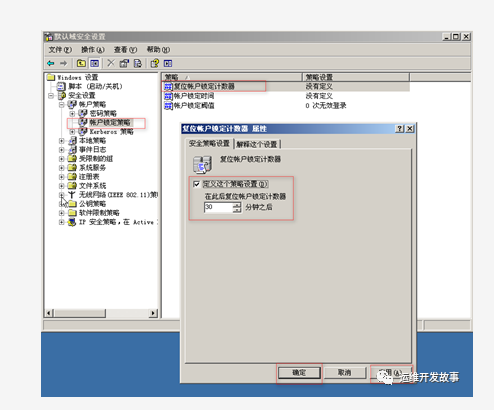
Task: Click the tree pane scrollbar left arrow
Action: tap(49, 313)
